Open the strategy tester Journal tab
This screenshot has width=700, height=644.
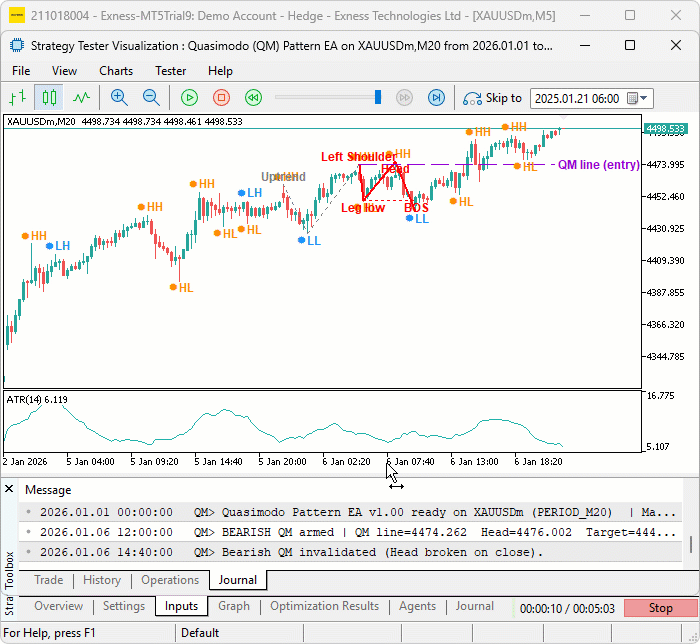tap(475, 606)
